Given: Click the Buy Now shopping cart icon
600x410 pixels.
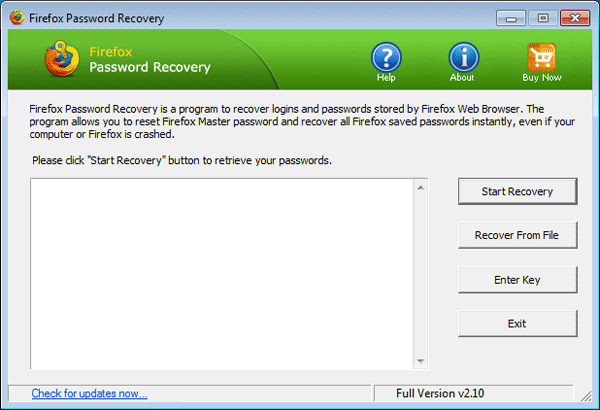Looking at the screenshot, I should (x=541, y=57).
